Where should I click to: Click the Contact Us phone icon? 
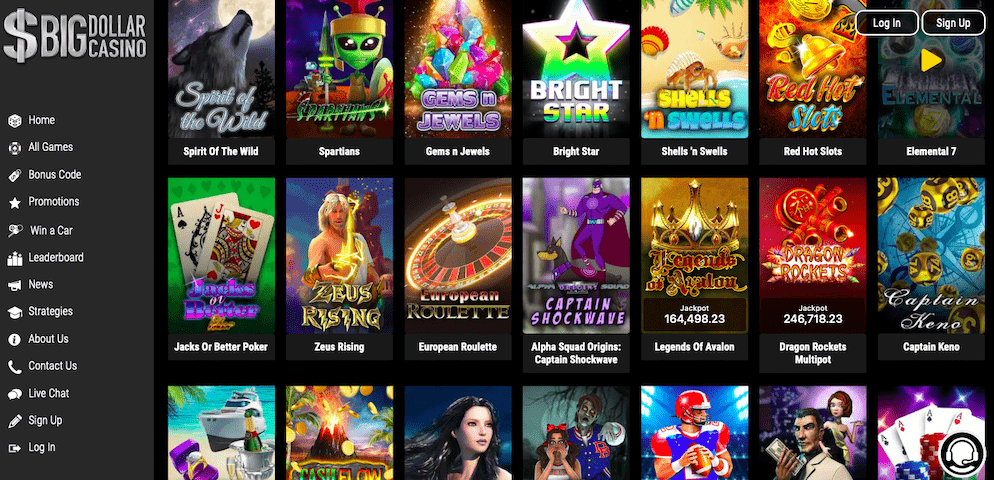point(15,366)
